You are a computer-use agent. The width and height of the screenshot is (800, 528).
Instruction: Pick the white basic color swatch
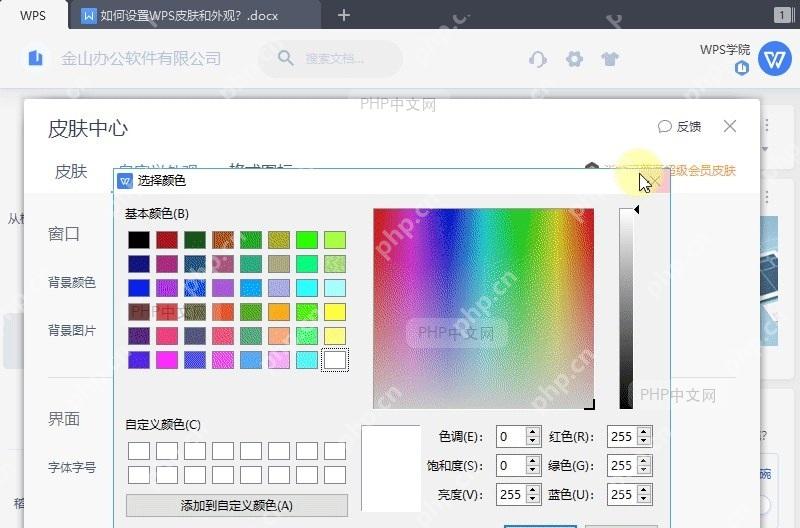(x=335, y=360)
